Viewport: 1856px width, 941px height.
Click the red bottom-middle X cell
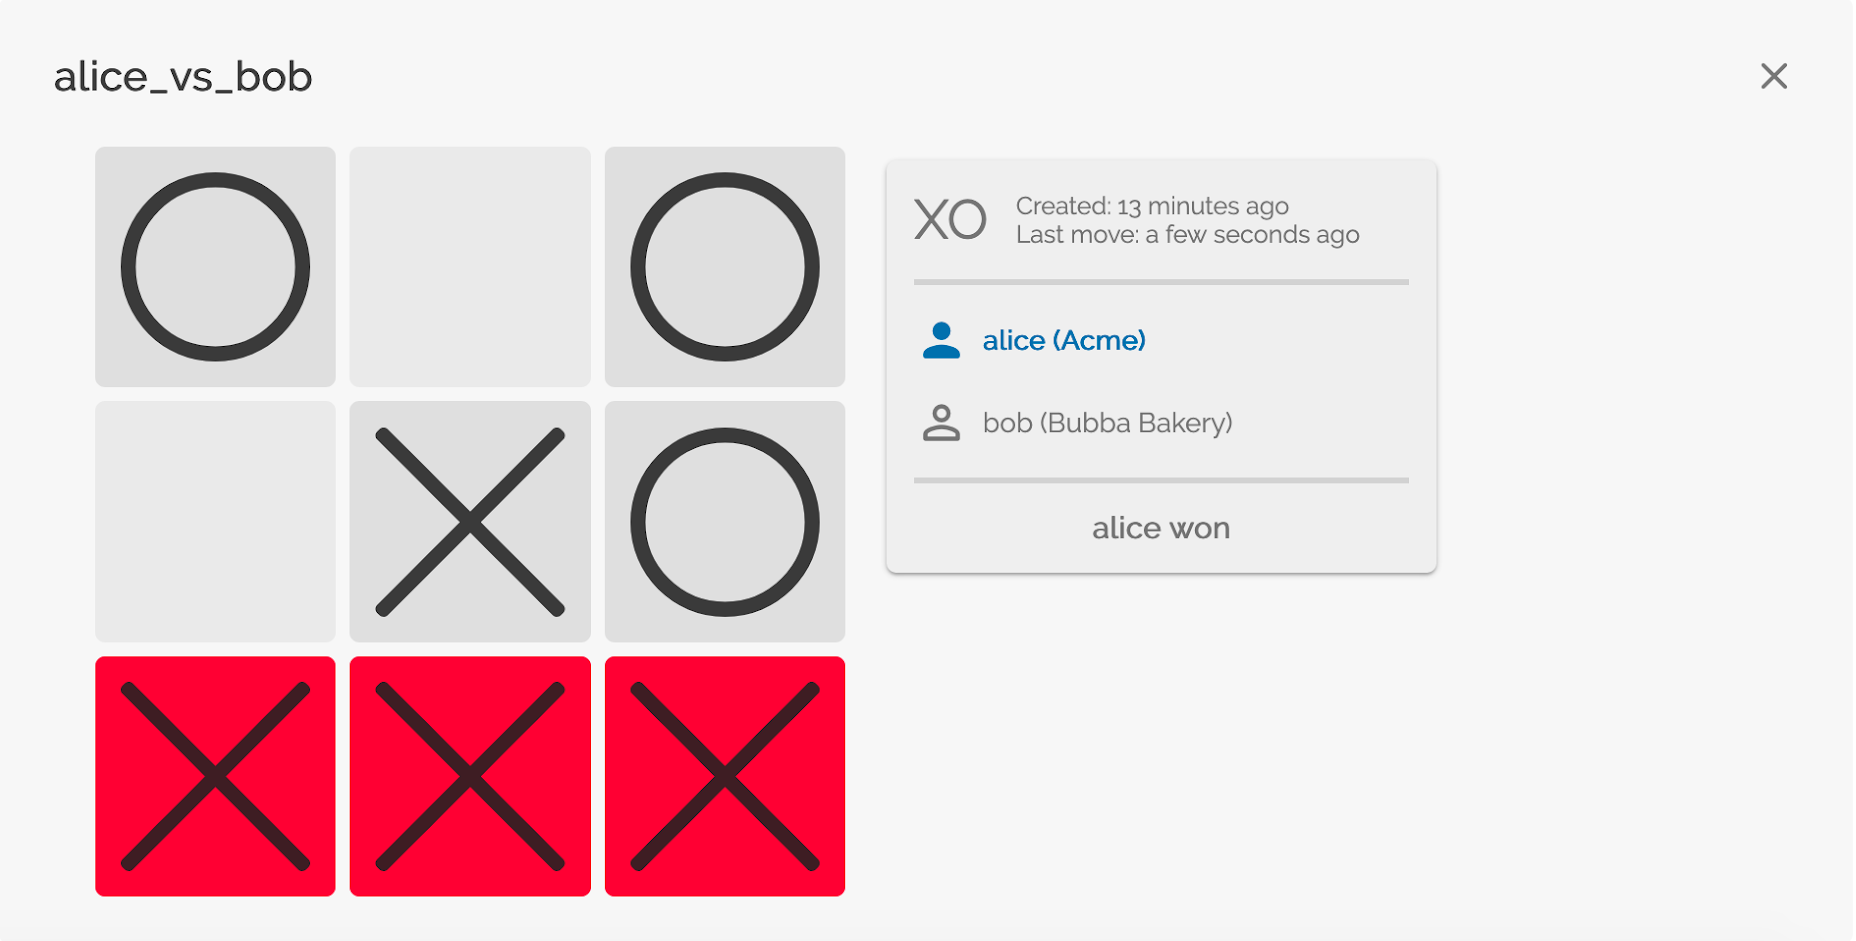click(470, 776)
